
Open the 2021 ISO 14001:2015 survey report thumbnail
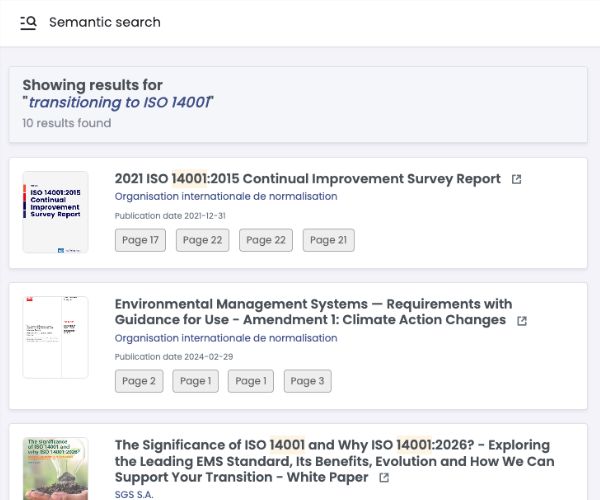click(x=55, y=212)
